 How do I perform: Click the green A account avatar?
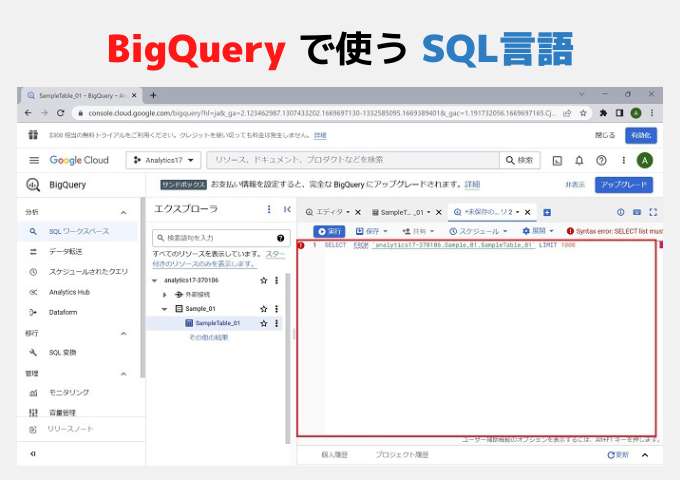point(645,160)
